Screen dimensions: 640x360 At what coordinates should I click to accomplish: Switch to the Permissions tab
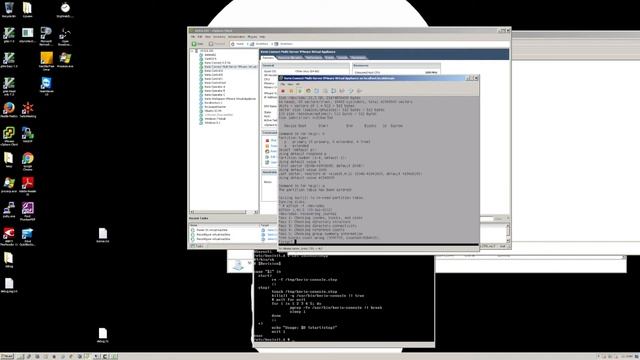tap(358, 58)
